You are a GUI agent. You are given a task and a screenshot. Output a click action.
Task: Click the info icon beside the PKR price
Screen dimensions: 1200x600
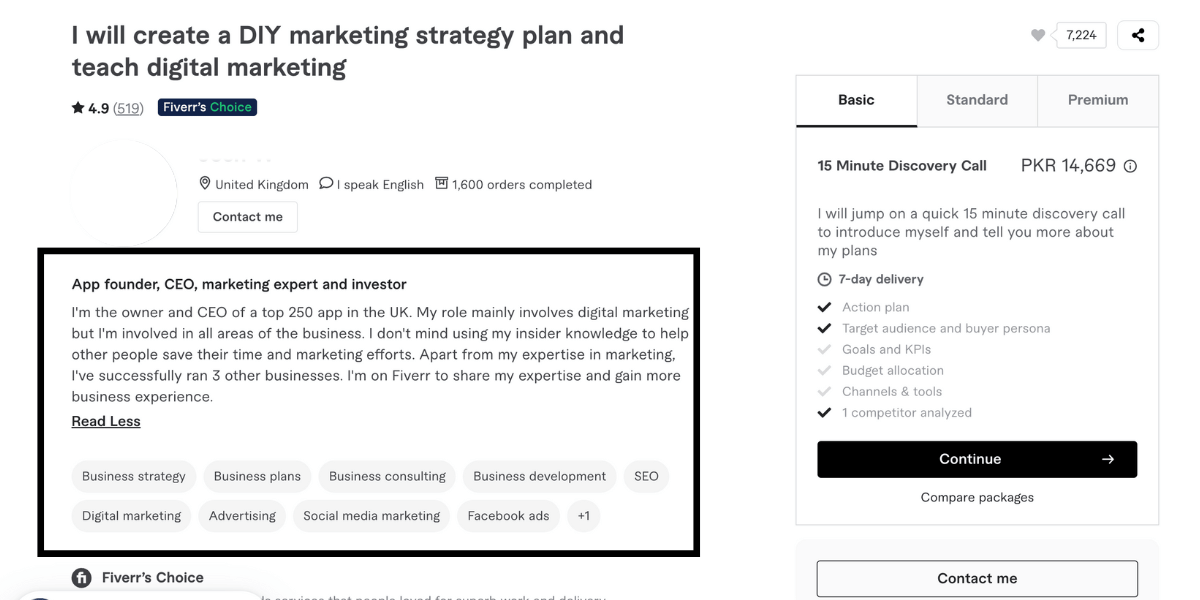point(1130,166)
